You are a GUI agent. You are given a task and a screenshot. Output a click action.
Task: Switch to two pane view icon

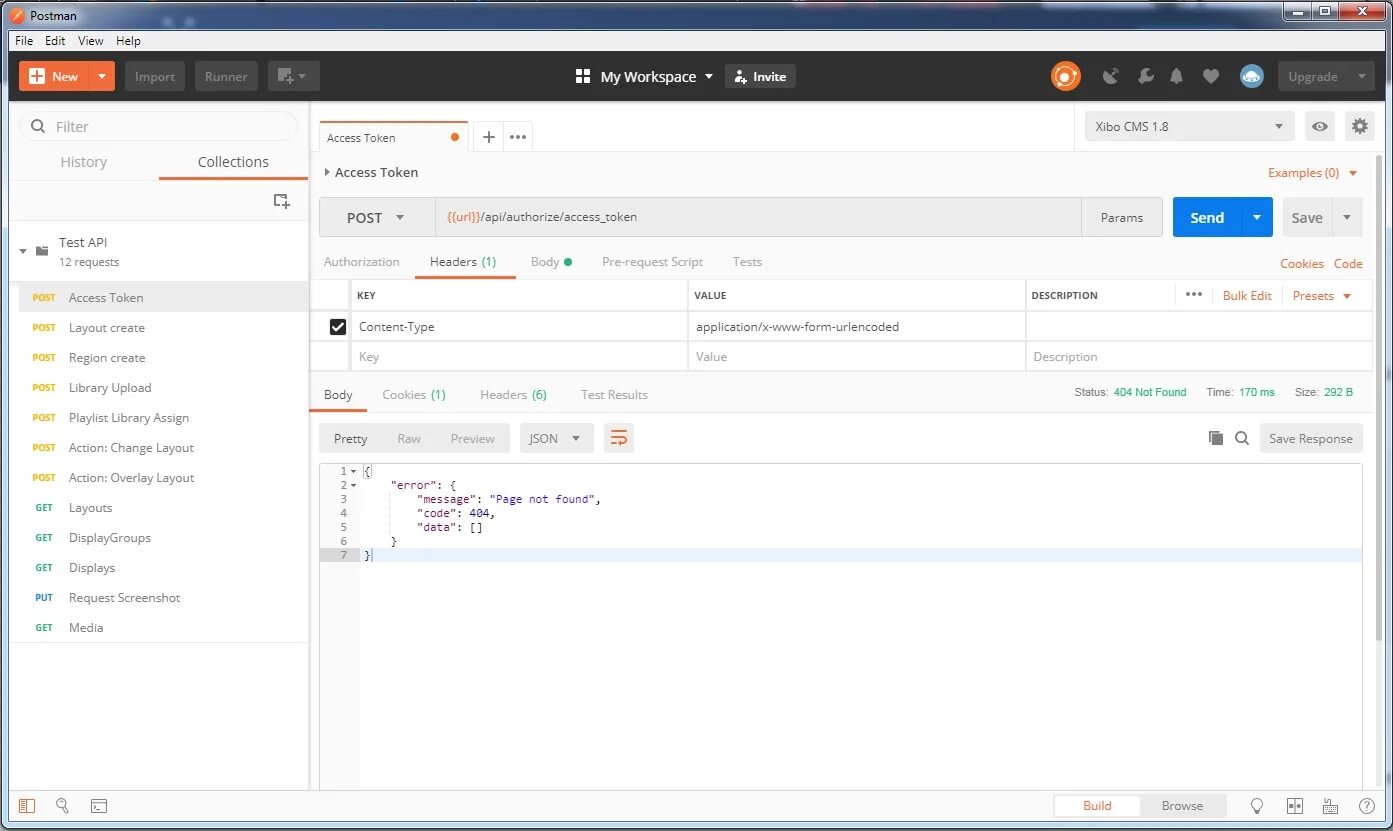coord(1295,805)
